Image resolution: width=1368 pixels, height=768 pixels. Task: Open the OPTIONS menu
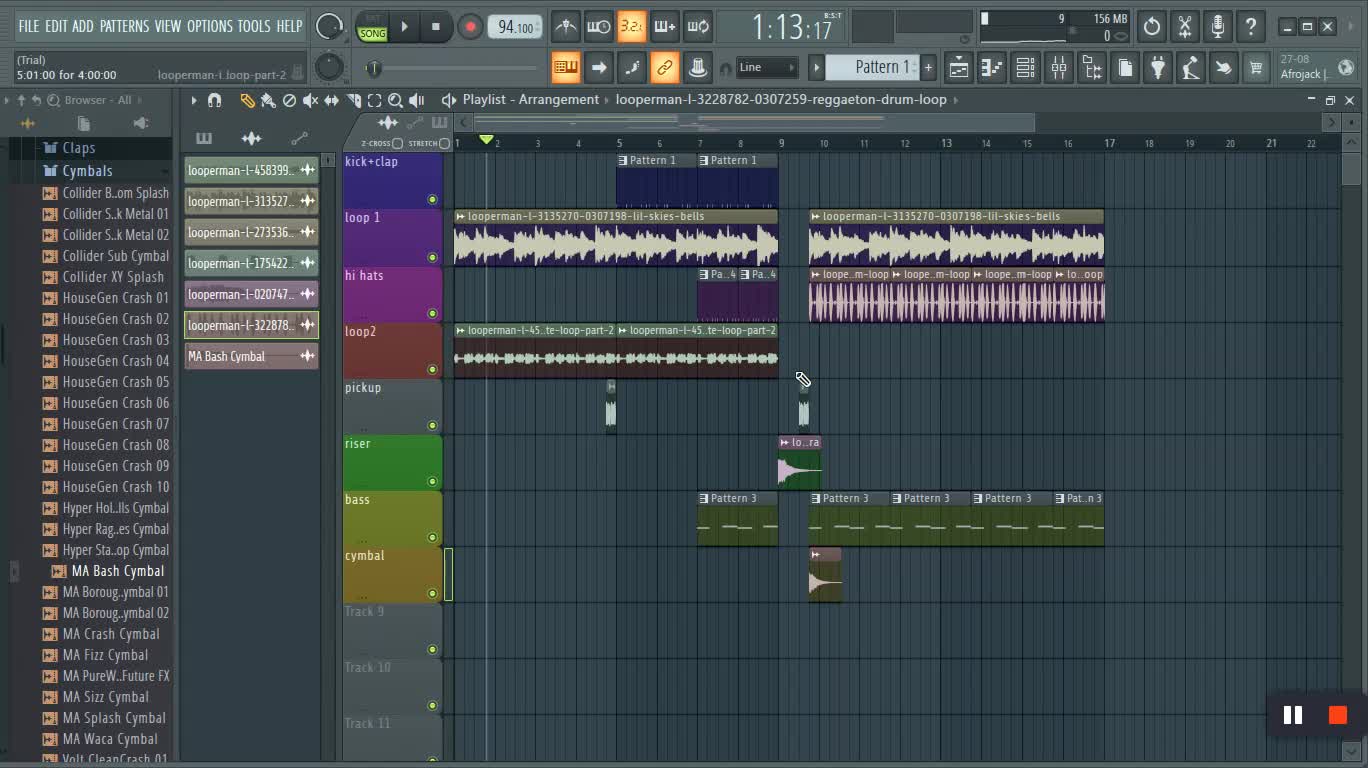(x=210, y=26)
